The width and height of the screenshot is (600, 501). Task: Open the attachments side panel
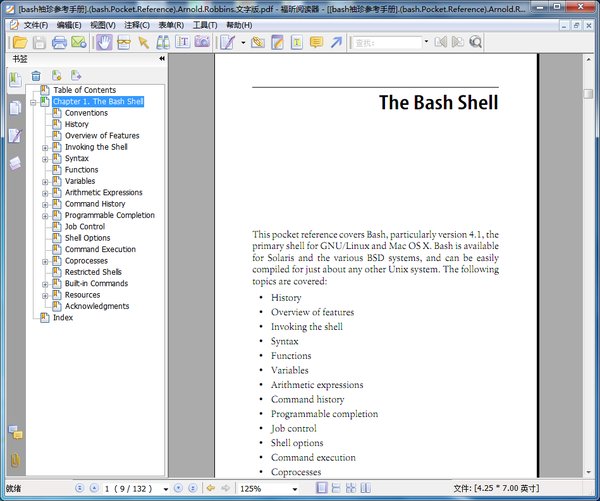click(x=15, y=461)
